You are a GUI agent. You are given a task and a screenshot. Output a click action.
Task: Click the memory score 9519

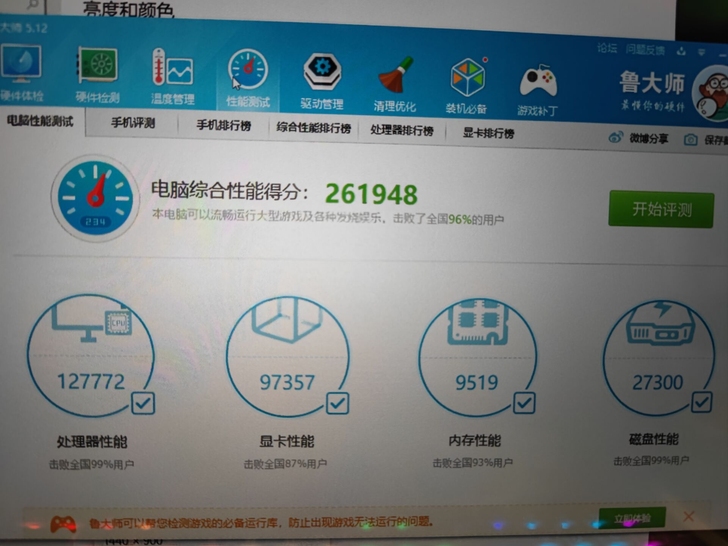point(477,383)
